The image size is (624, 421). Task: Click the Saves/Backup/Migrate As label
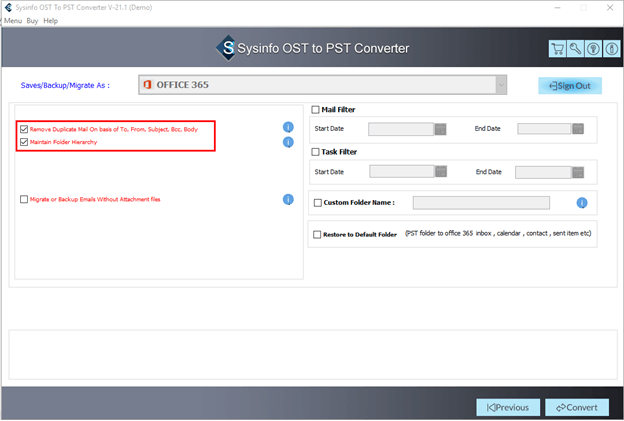(65, 86)
